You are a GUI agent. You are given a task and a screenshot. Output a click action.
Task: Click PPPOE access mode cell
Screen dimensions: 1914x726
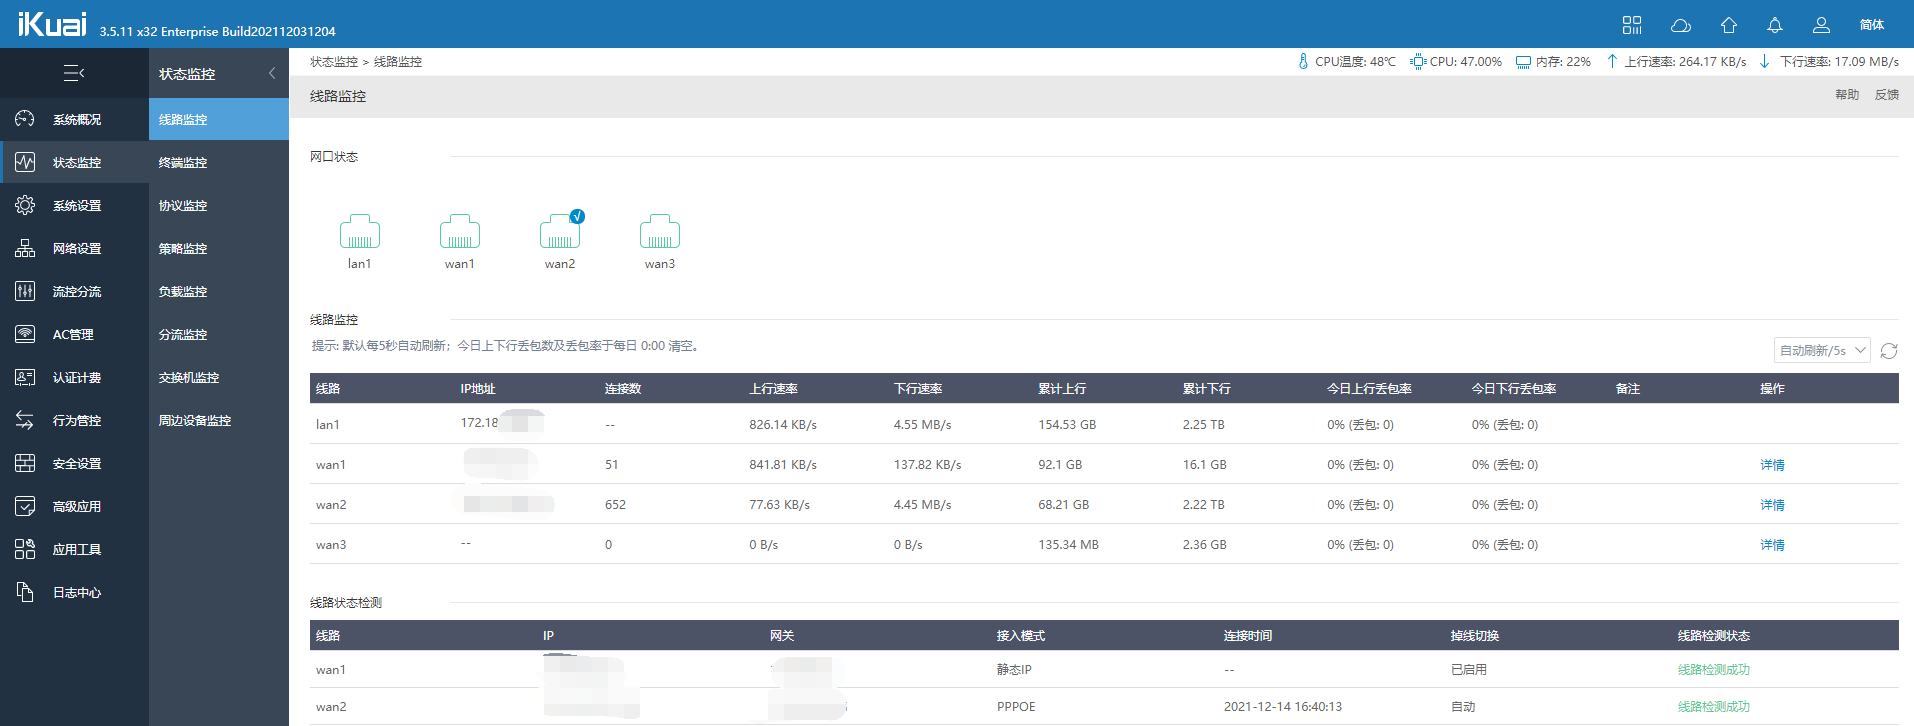[x=1016, y=707]
